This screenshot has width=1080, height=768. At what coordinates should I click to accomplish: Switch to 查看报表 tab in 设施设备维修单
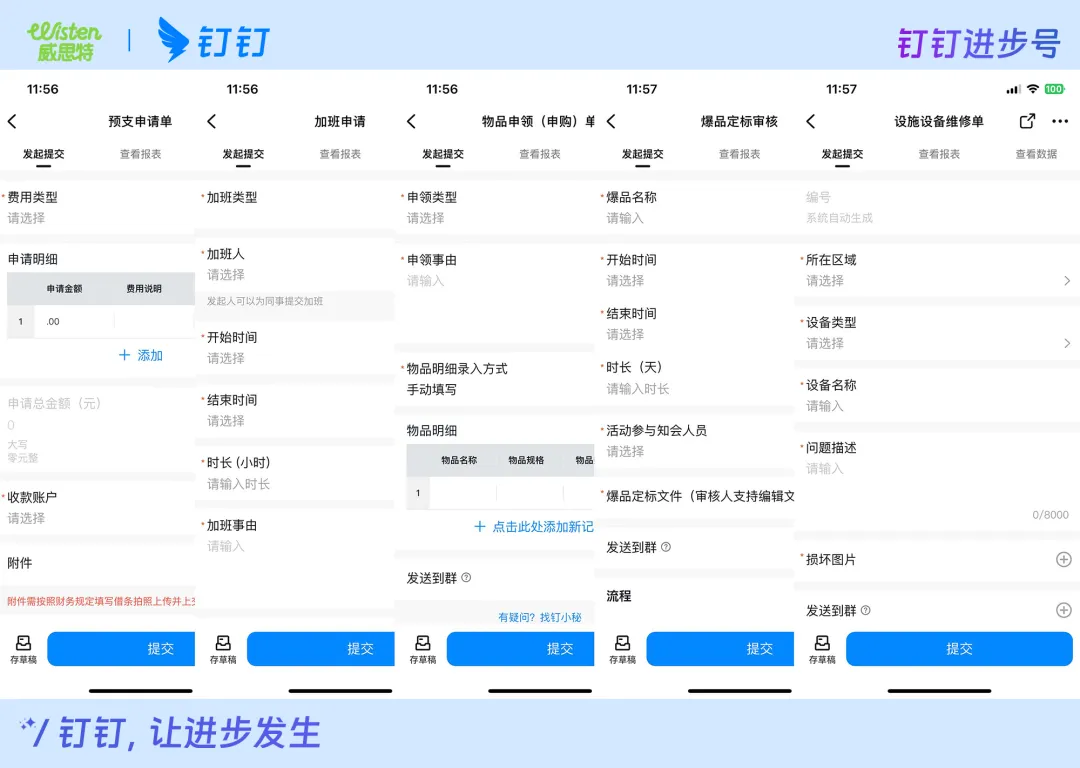pos(939,154)
